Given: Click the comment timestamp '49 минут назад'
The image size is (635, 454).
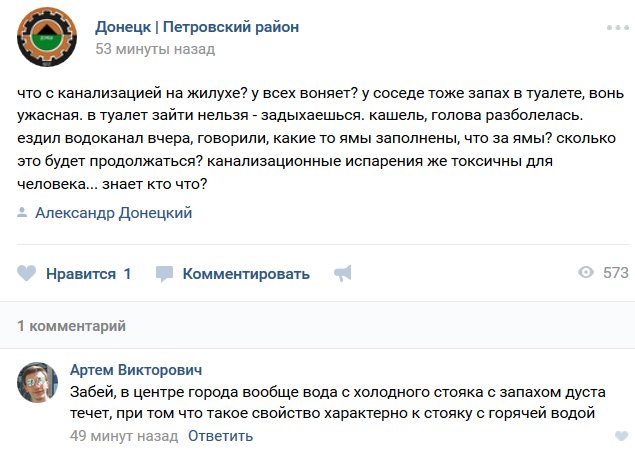Looking at the screenshot, I should click(x=124, y=436).
